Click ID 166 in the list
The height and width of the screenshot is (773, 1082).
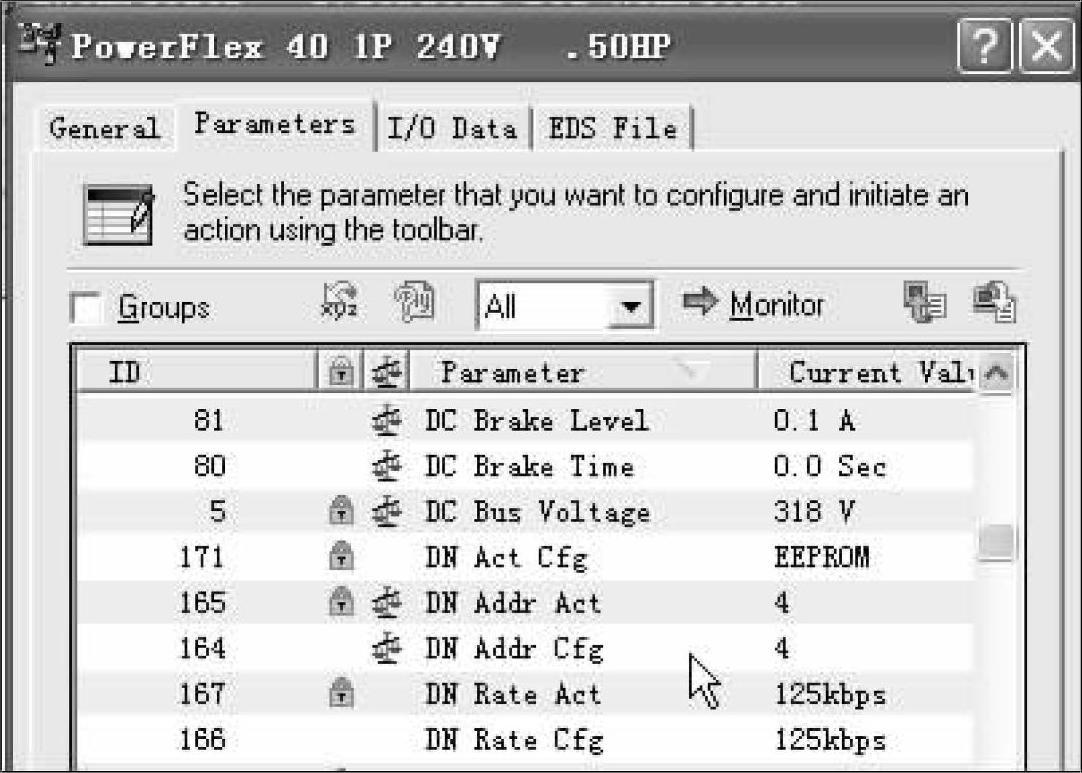tap(202, 739)
